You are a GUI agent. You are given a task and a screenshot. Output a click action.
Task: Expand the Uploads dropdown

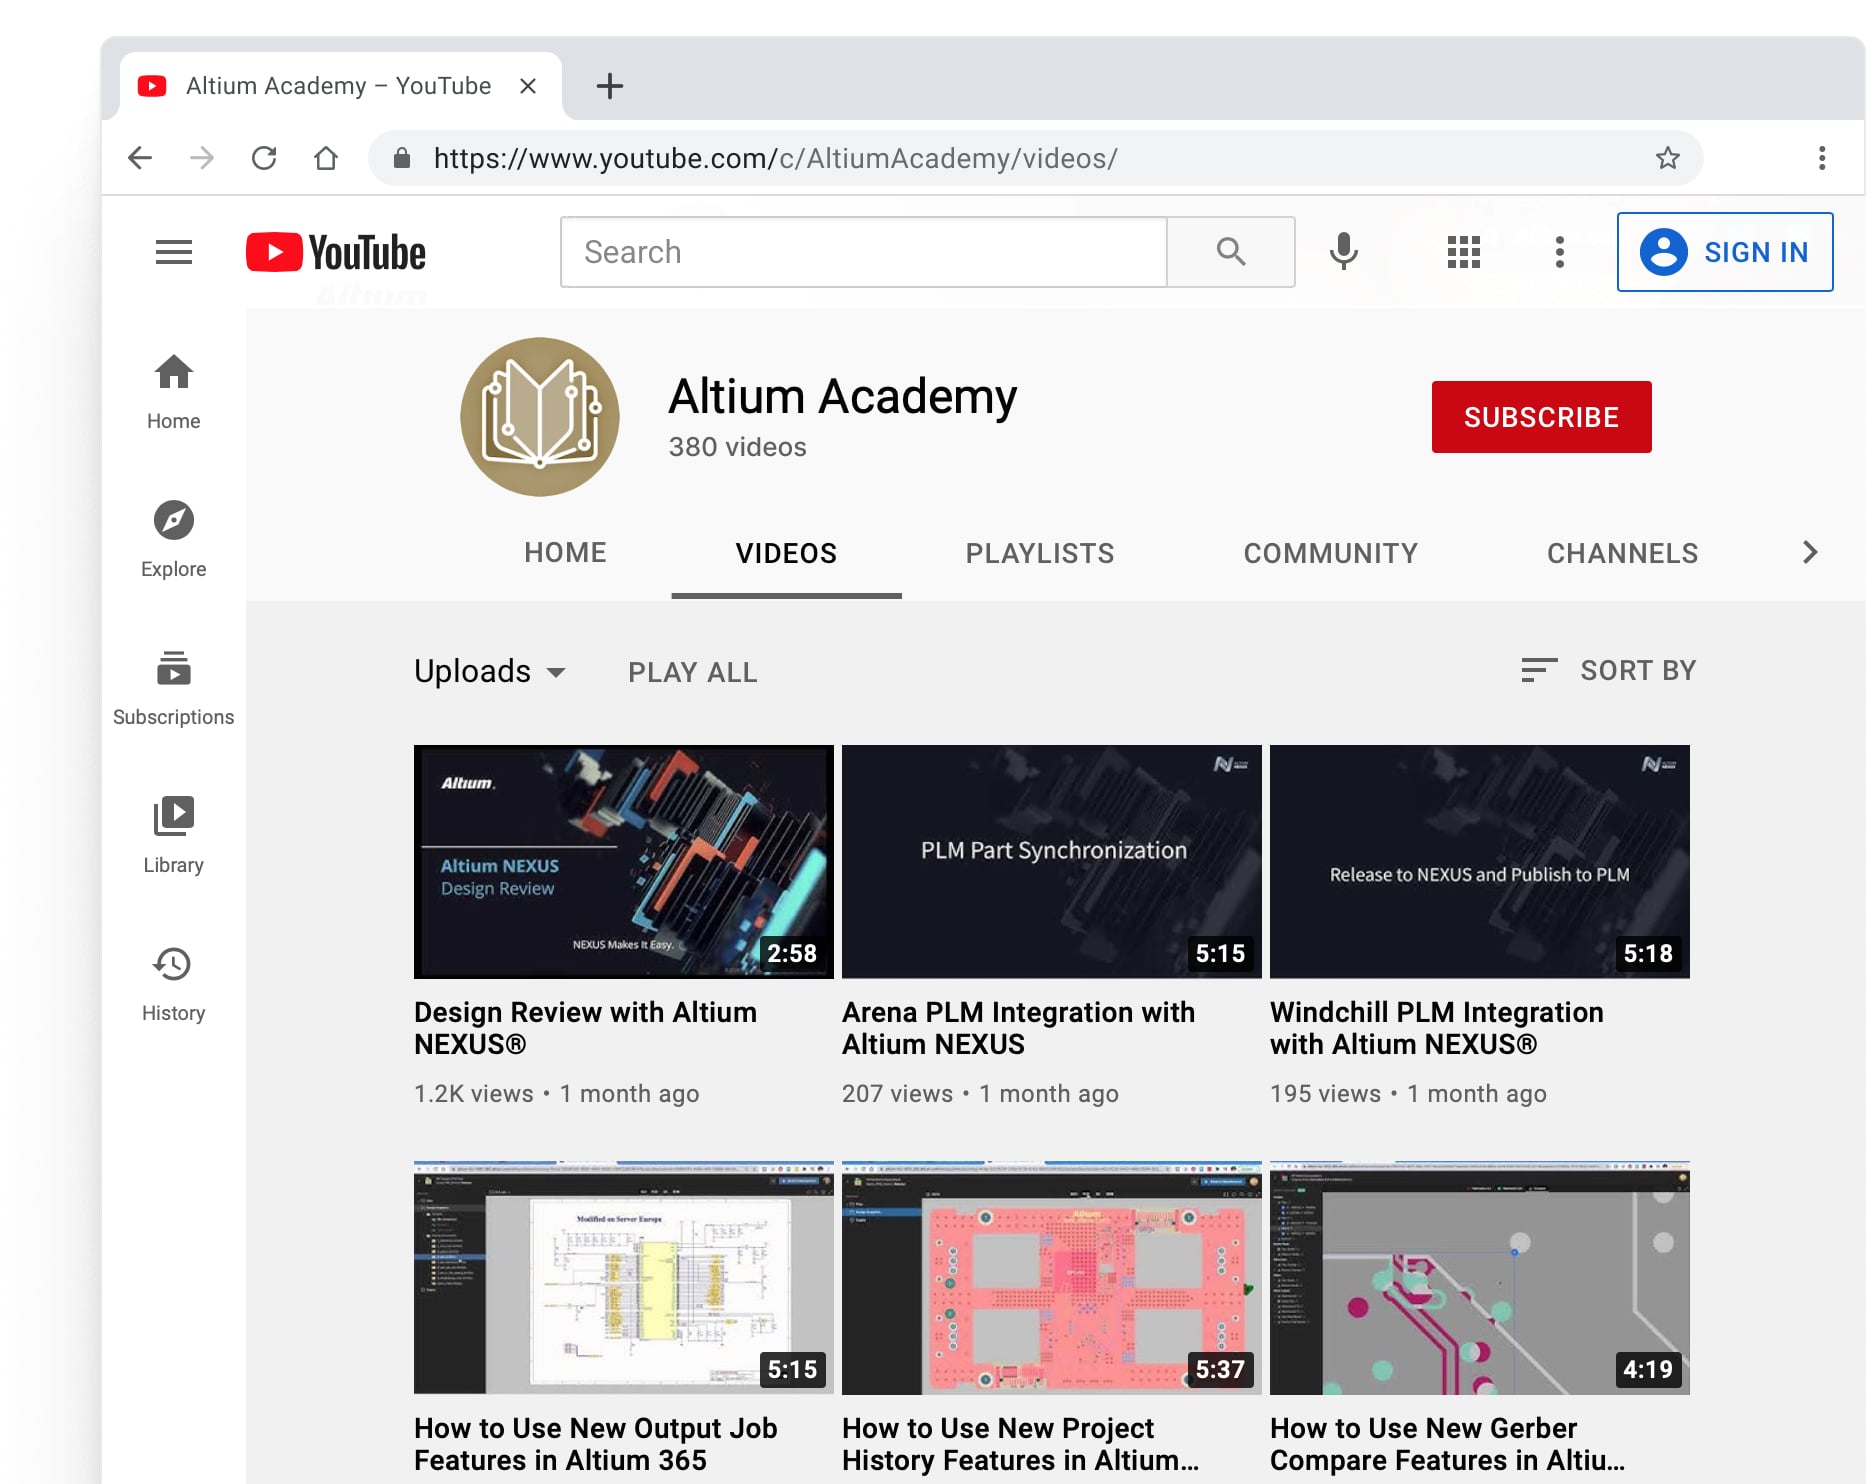point(490,671)
